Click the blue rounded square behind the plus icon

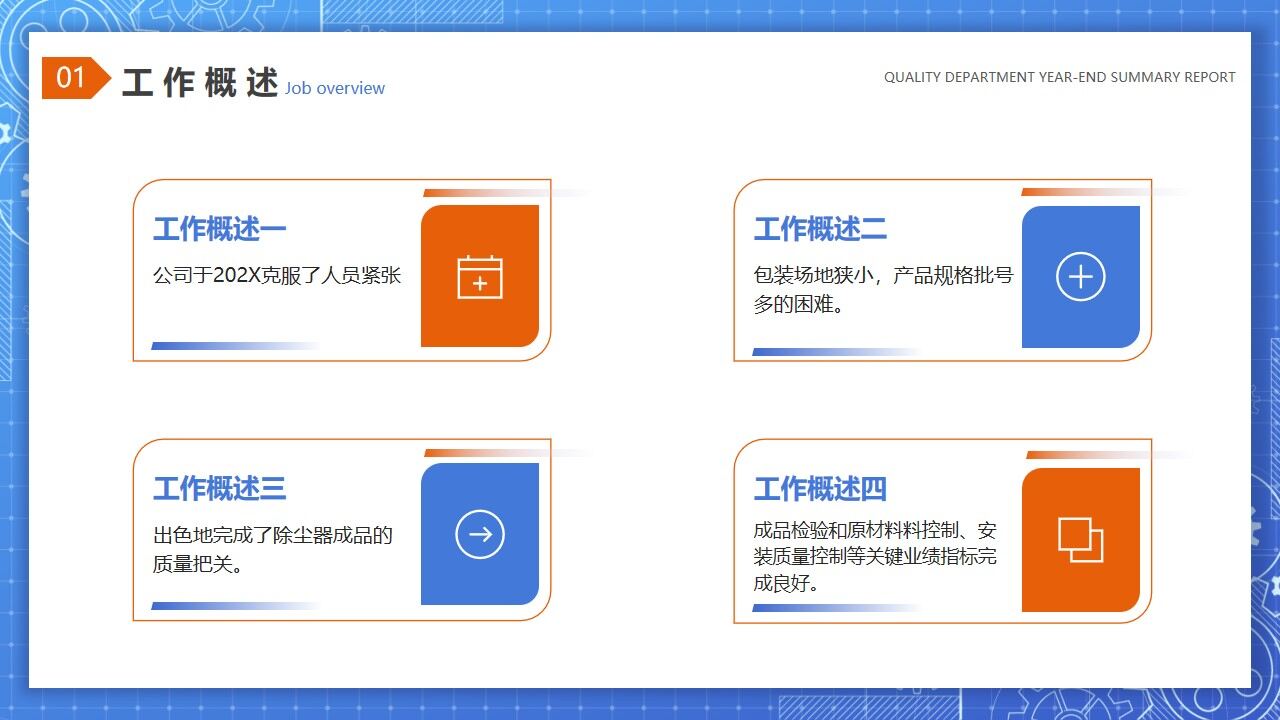coord(1081,276)
